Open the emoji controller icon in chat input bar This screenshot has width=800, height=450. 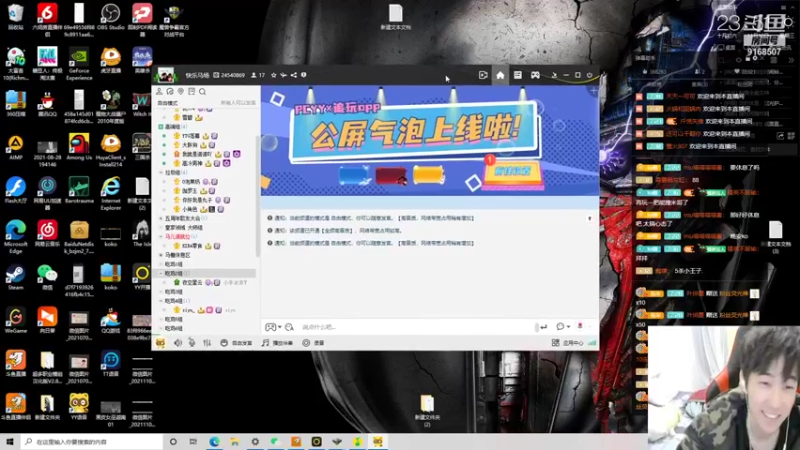[x=270, y=327]
